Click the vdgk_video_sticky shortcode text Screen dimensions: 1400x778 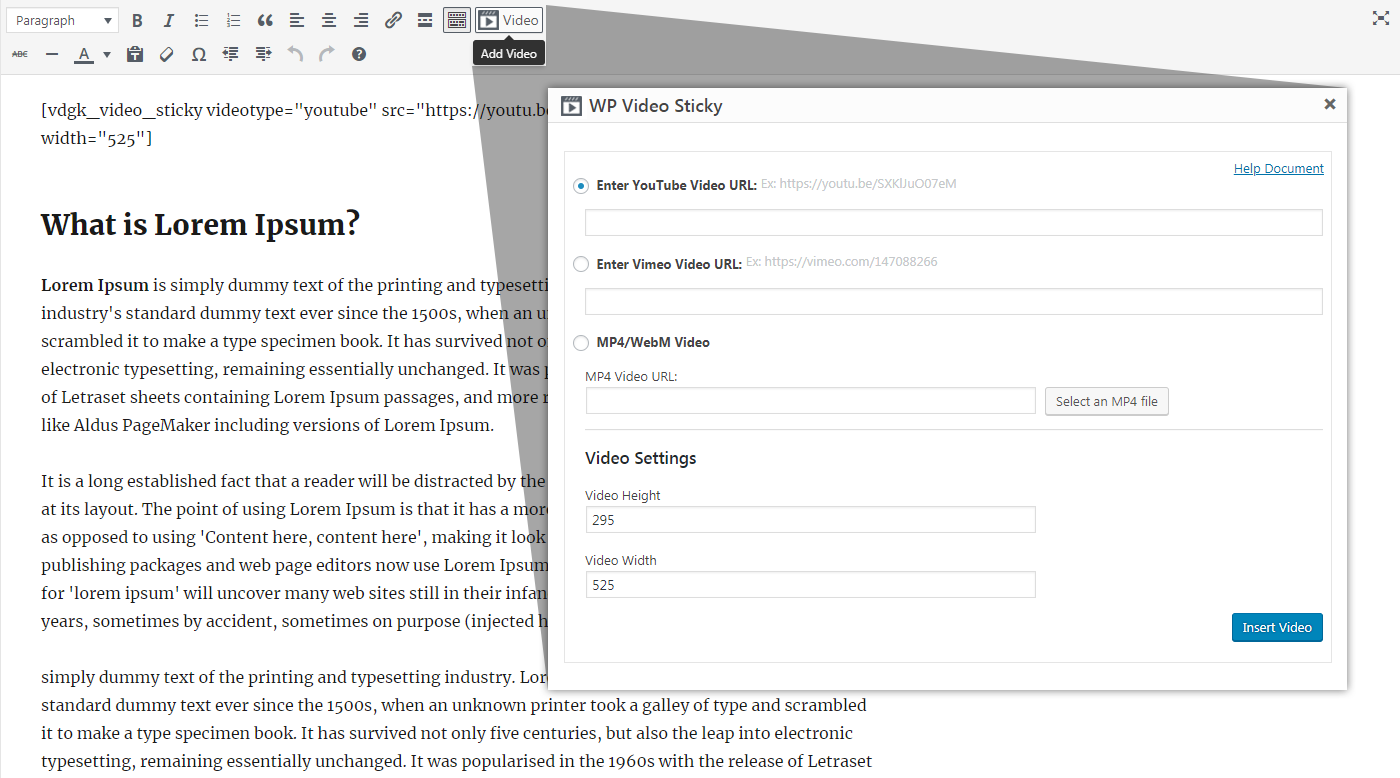pos(296,124)
